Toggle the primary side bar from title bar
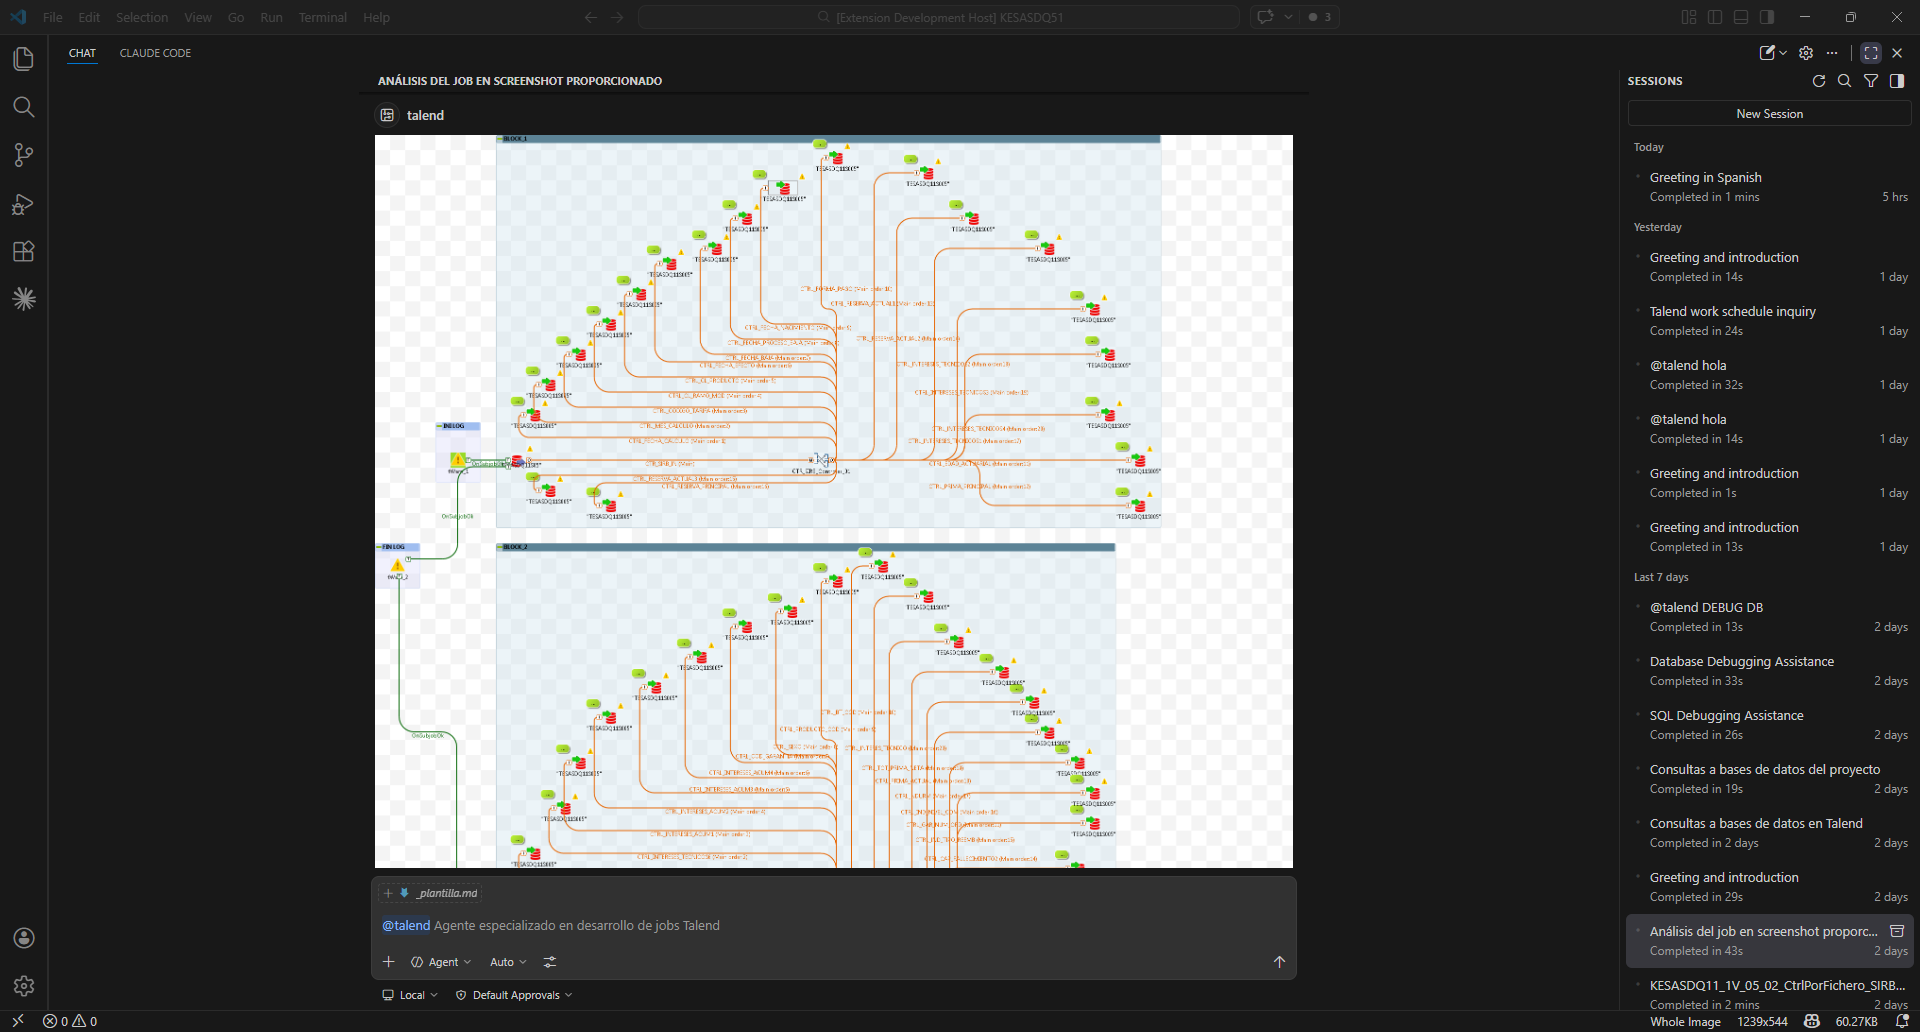This screenshot has width=1920, height=1032. [x=1715, y=17]
